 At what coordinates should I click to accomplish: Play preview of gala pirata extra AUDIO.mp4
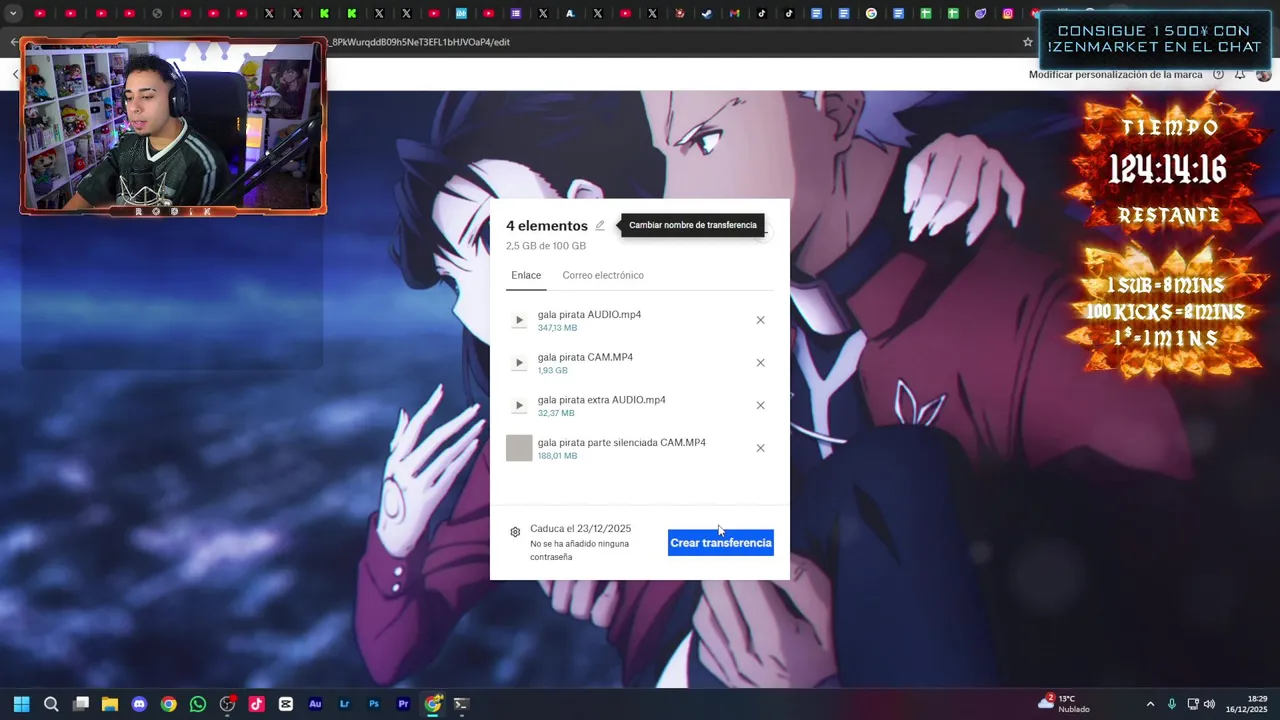pyautogui.click(x=519, y=405)
